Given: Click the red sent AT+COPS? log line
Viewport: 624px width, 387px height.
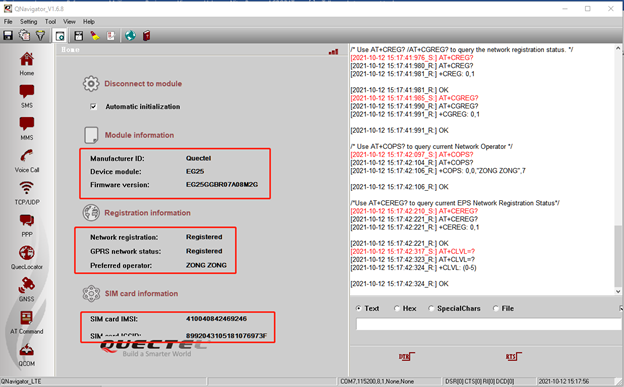Looking at the screenshot, I should click(412, 154).
